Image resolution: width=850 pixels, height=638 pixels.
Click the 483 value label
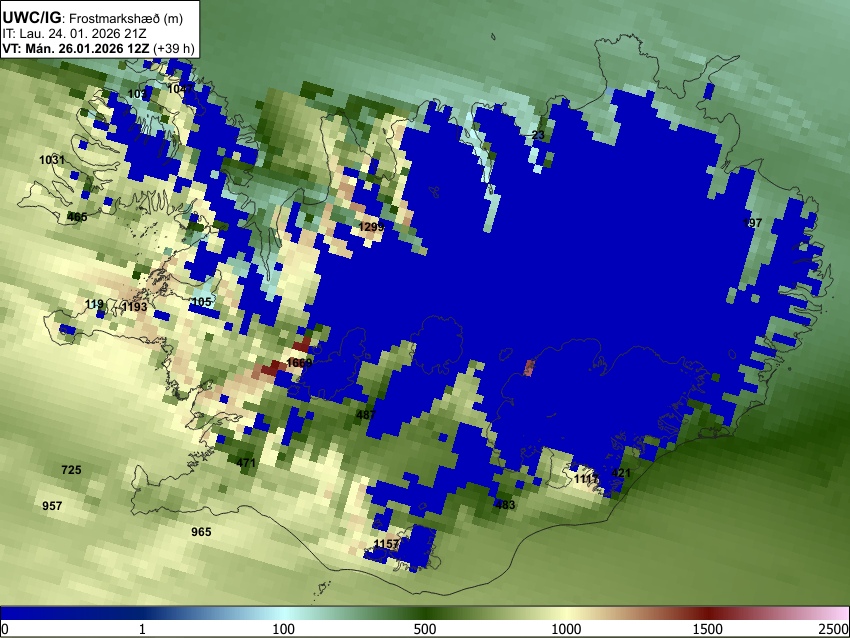pyautogui.click(x=505, y=505)
